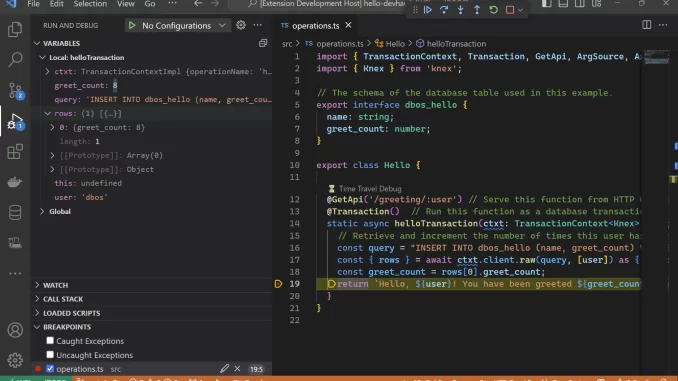Select the greet_count variable value
678x381 pixels.
[x=115, y=86]
